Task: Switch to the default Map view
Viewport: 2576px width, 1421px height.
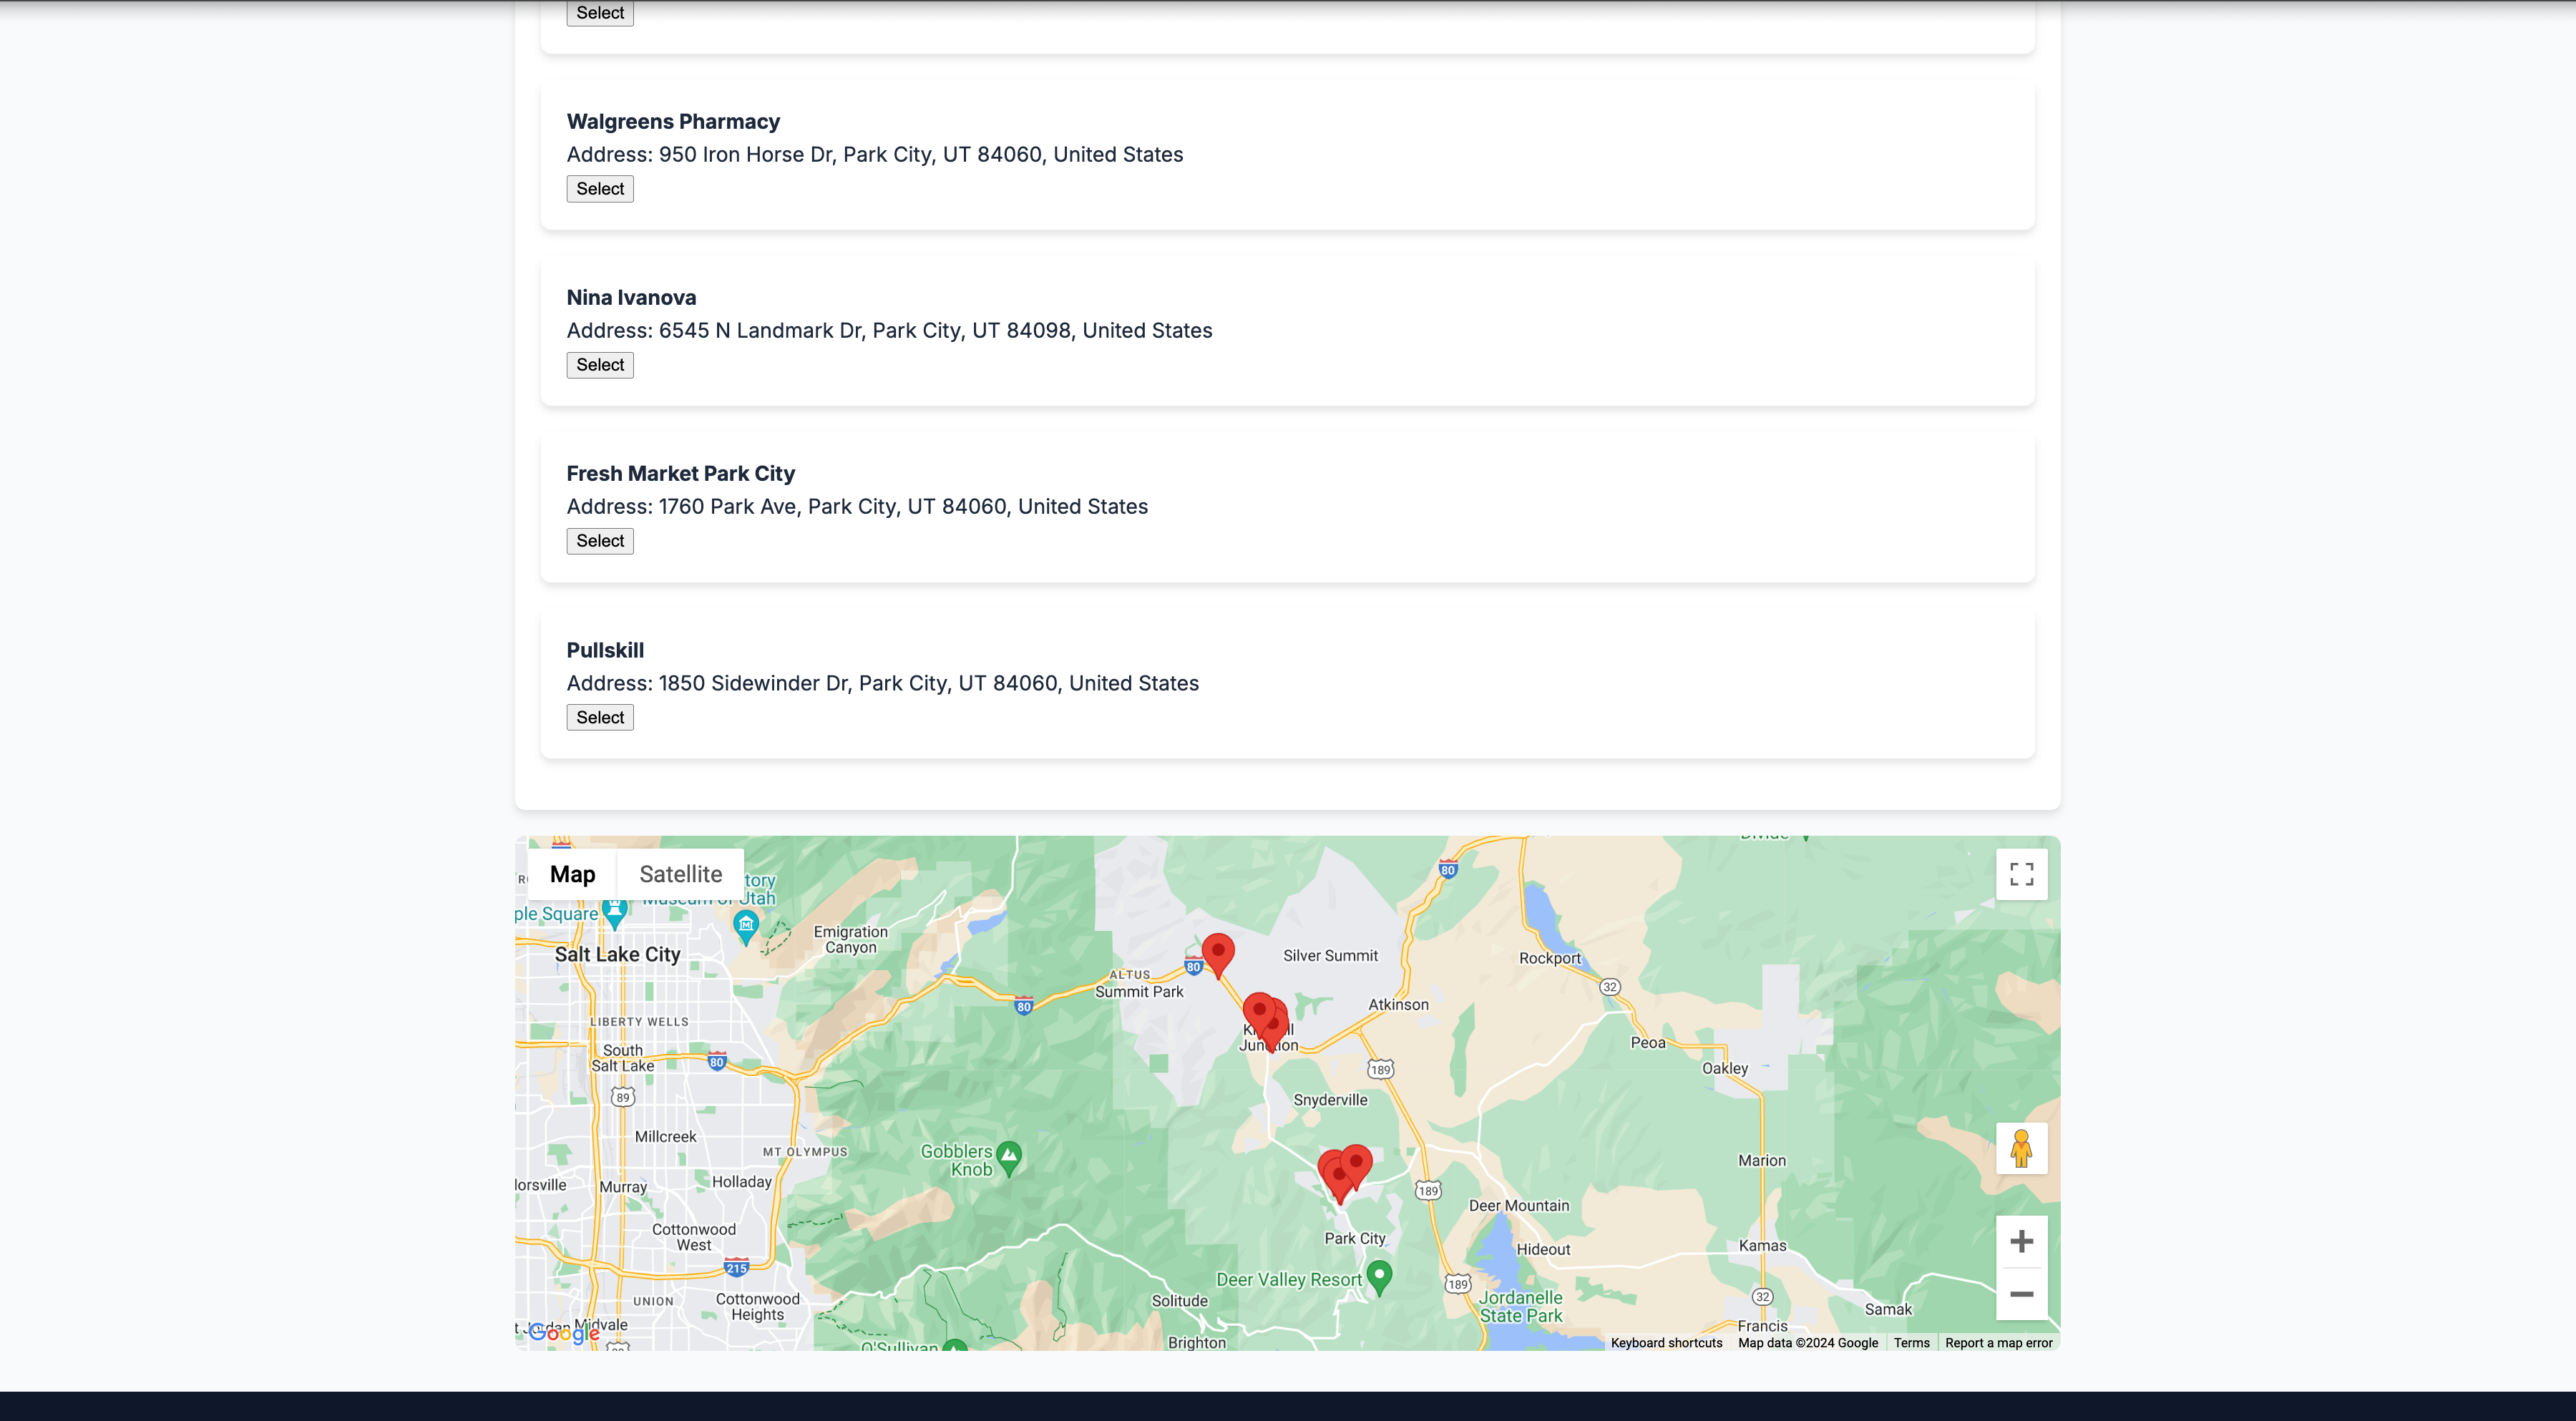Action: [x=572, y=874]
